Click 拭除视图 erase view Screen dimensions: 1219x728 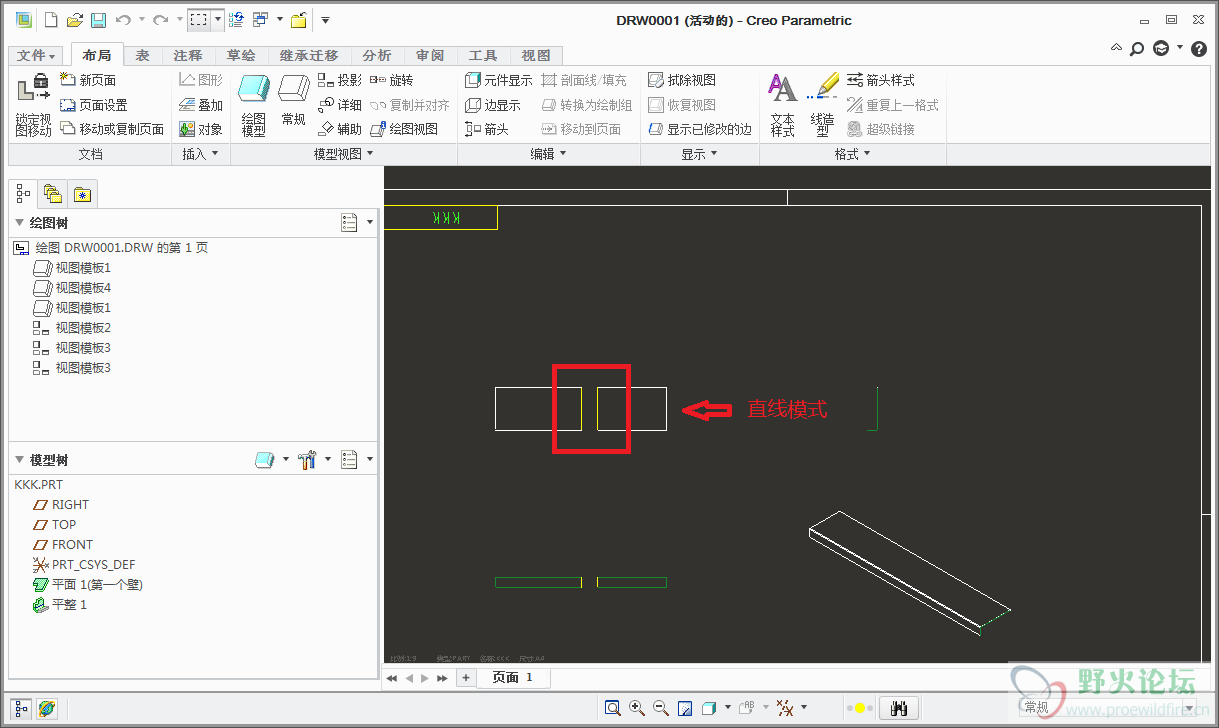(682, 80)
